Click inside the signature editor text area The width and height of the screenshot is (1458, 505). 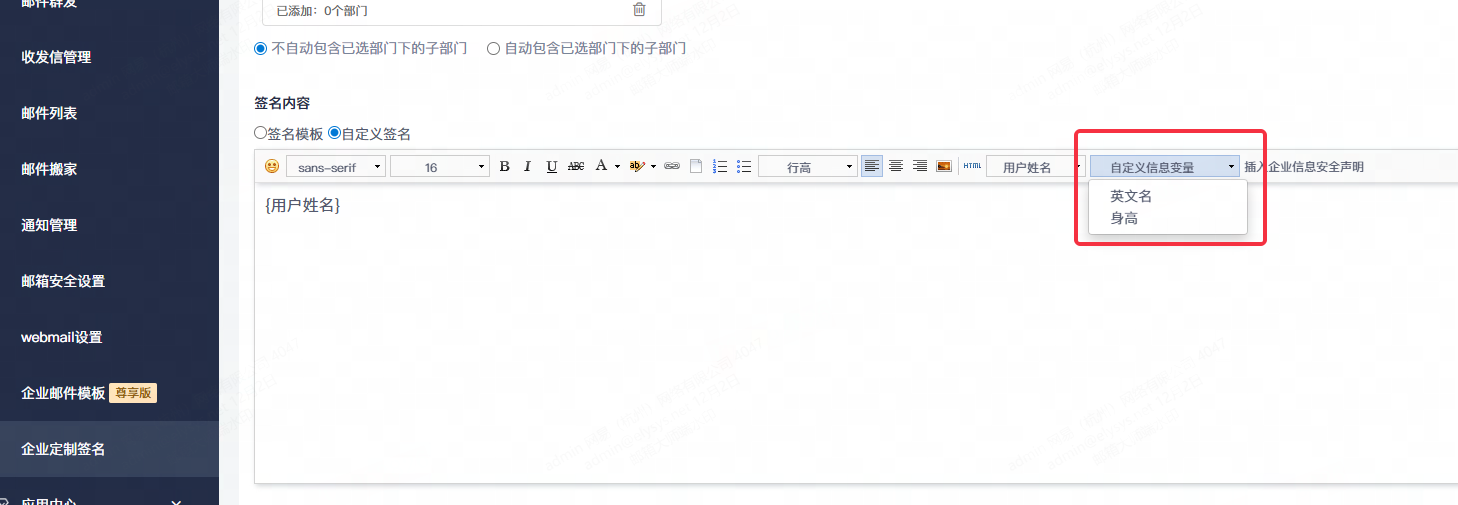pos(856,333)
